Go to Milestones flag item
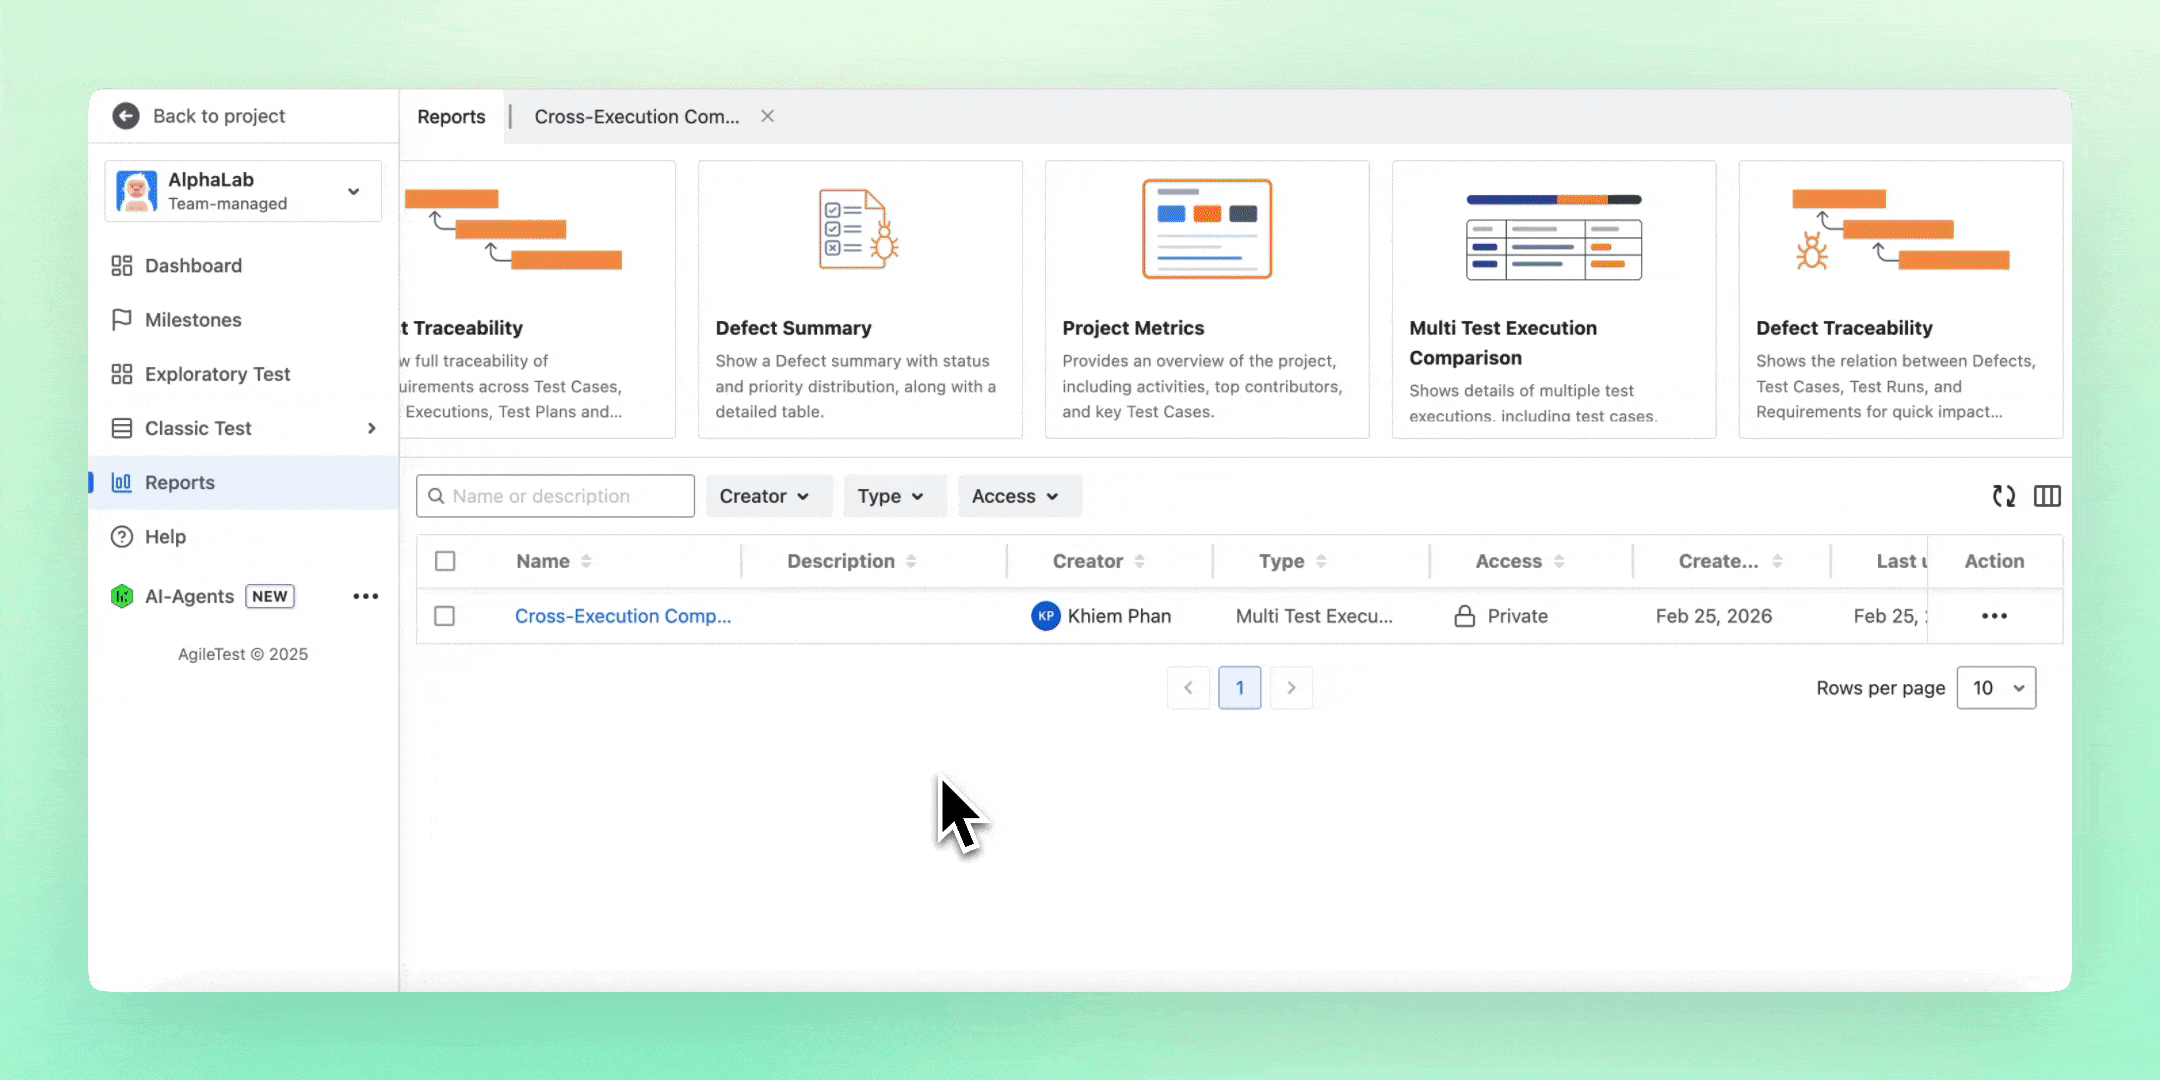The width and height of the screenshot is (2160, 1080). (193, 320)
